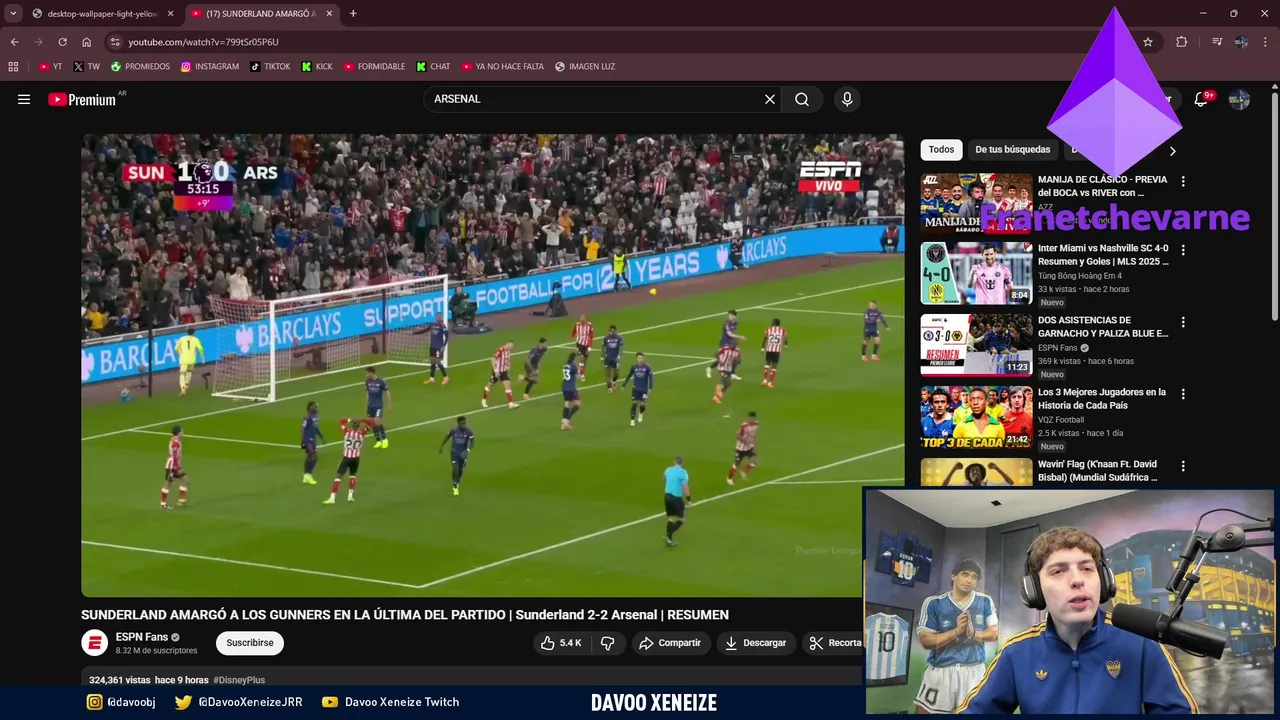Image resolution: width=1280 pixels, height=720 pixels.
Task: Open the CHAT bookmark
Action: (433, 67)
